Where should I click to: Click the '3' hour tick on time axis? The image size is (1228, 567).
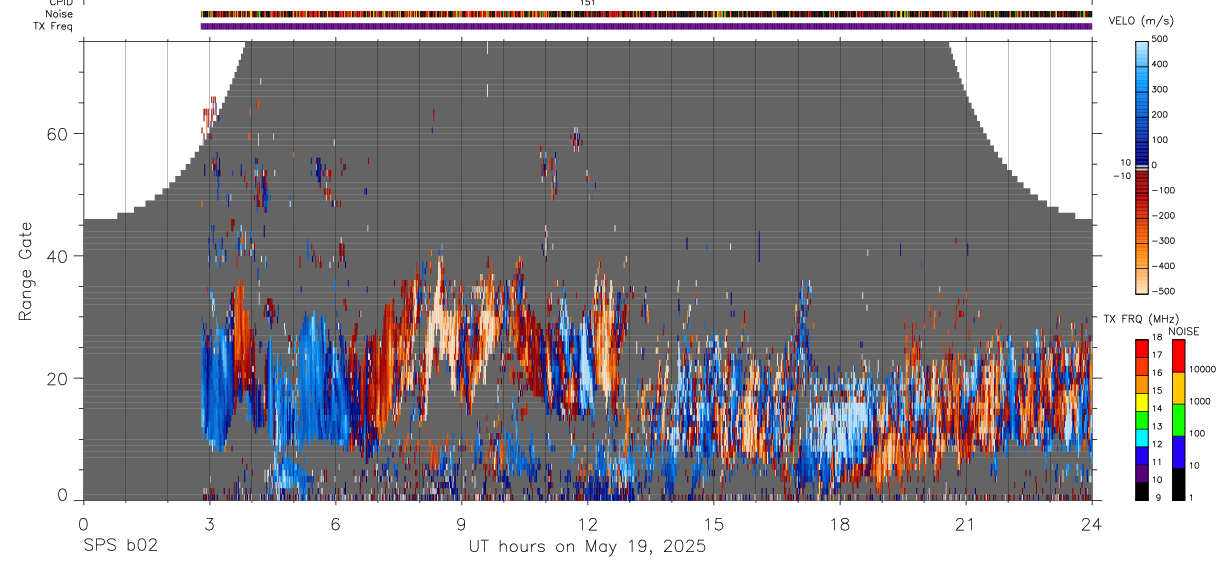pyautogui.click(x=209, y=523)
